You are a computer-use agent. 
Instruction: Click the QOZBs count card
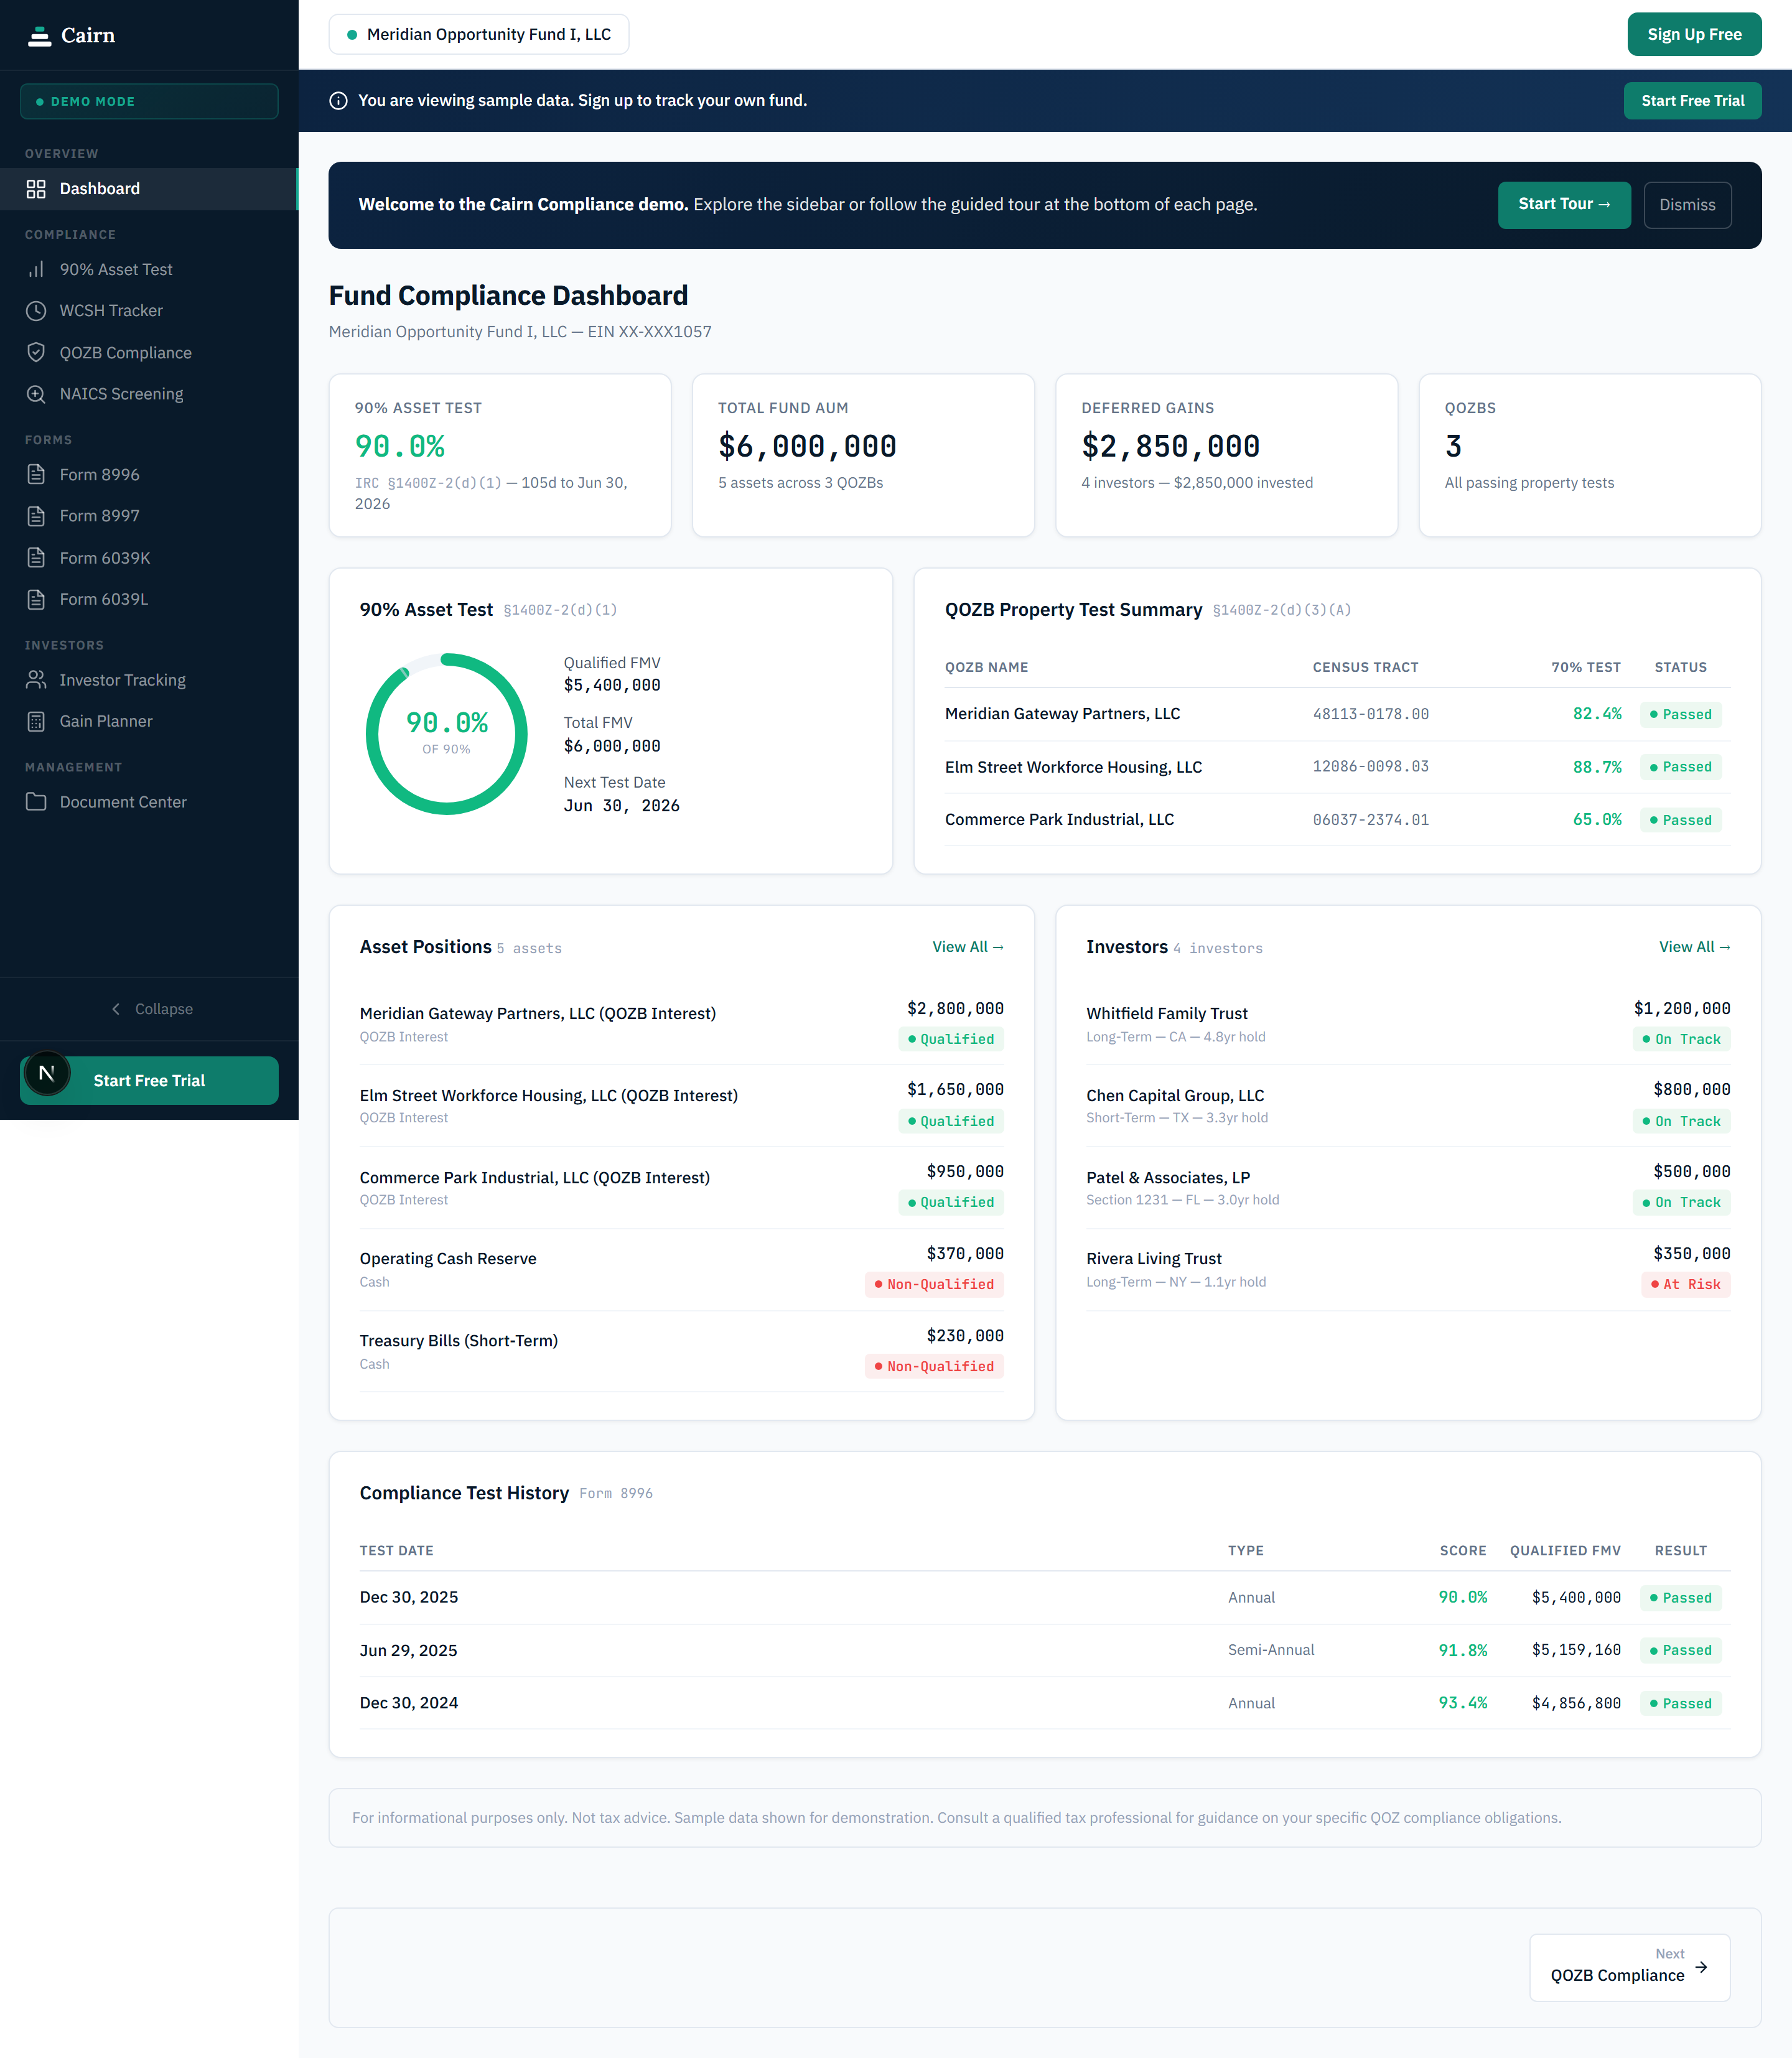point(1589,456)
